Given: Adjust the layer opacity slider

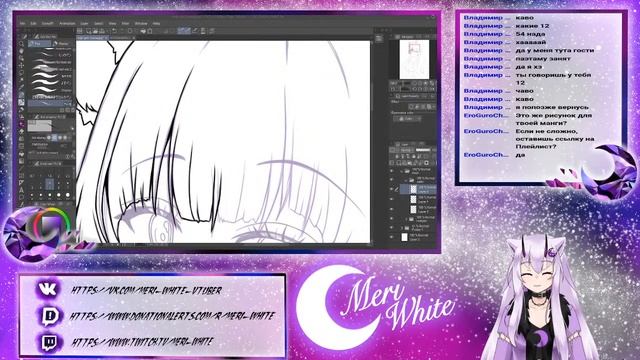Looking at the screenshot, I should (423, 150).
